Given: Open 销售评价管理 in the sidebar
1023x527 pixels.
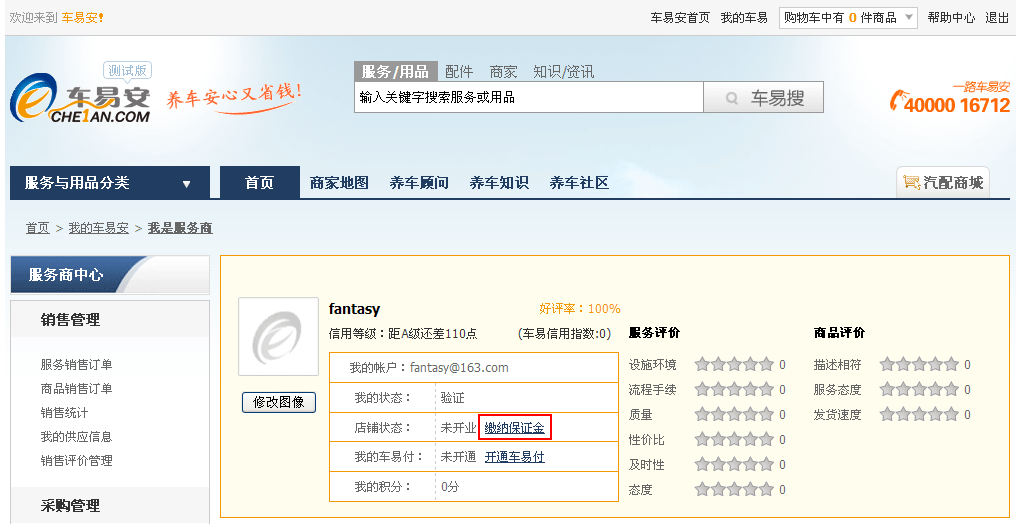Looking at the screenshot, I should tap(76, 460).
